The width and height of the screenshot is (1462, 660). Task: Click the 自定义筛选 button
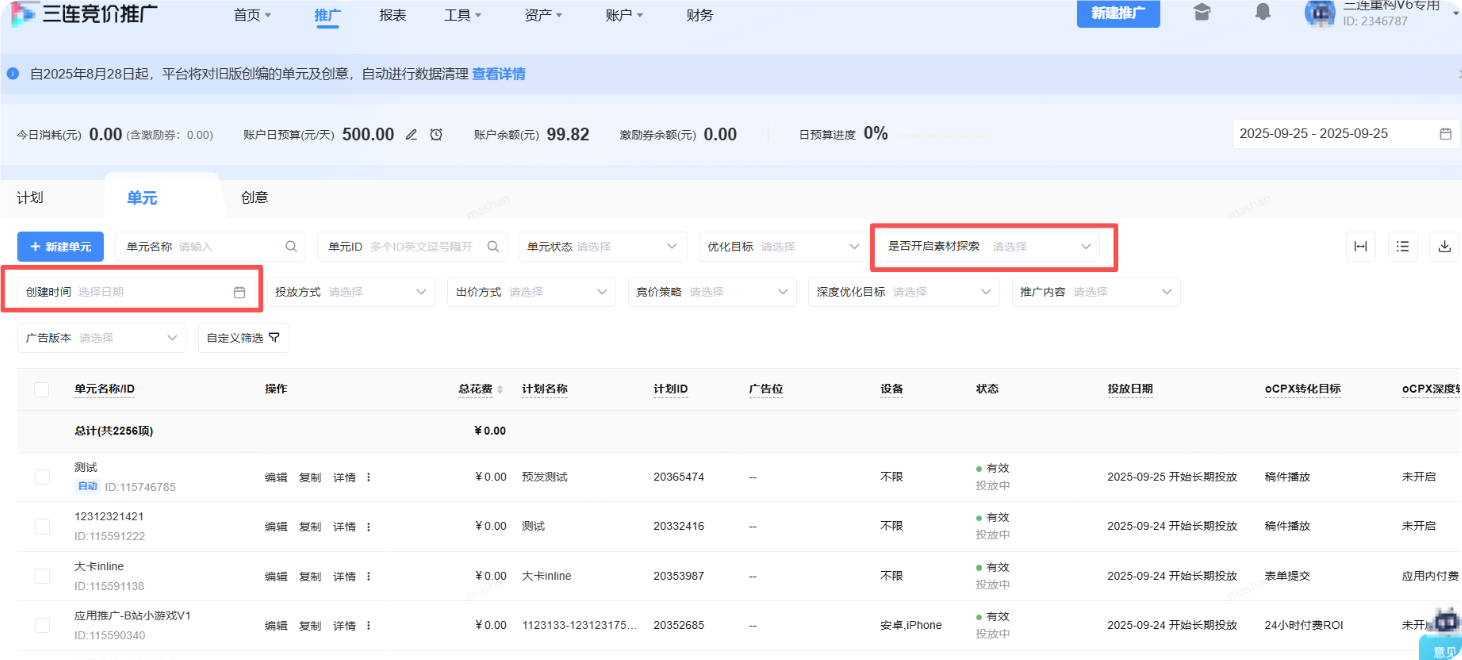[x=243, y=338]
